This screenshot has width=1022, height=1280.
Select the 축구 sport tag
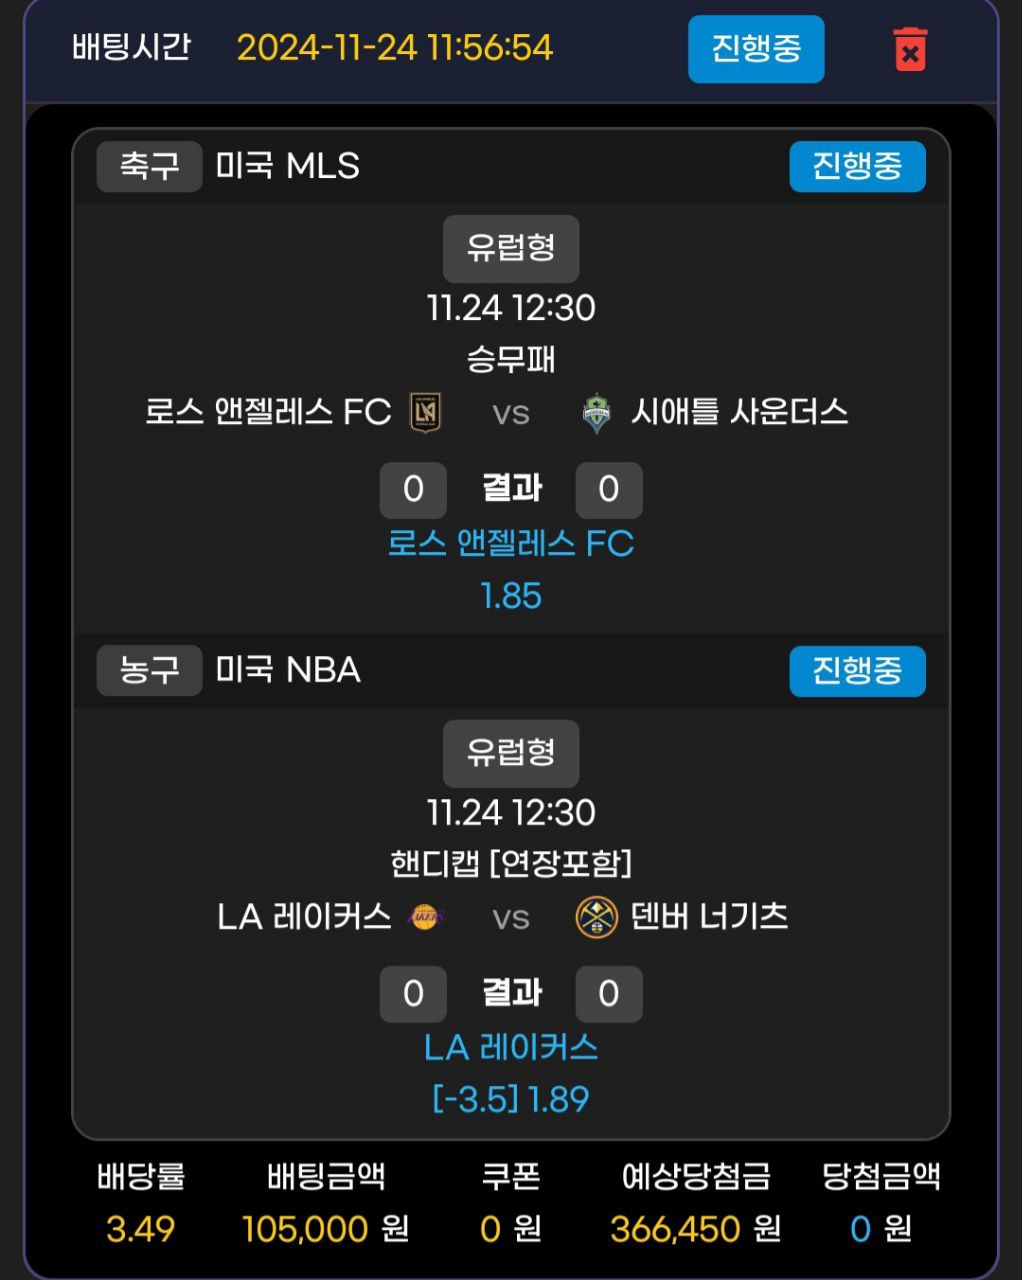[149, 166]
